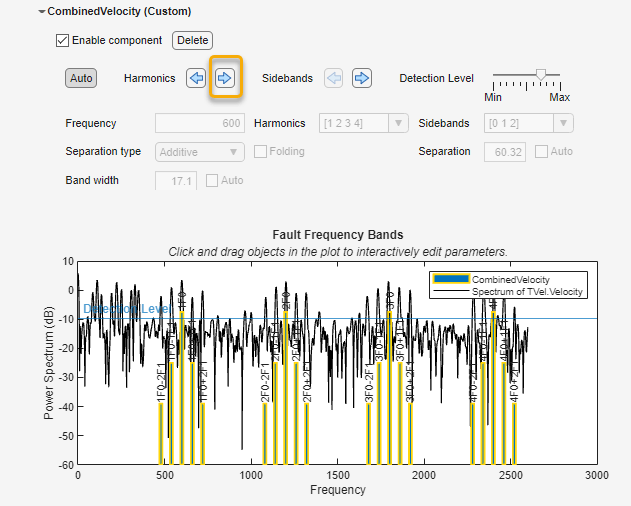Click the Sidebands right arrow button
This screenshot has height=506, width=631.
(362, 78)
